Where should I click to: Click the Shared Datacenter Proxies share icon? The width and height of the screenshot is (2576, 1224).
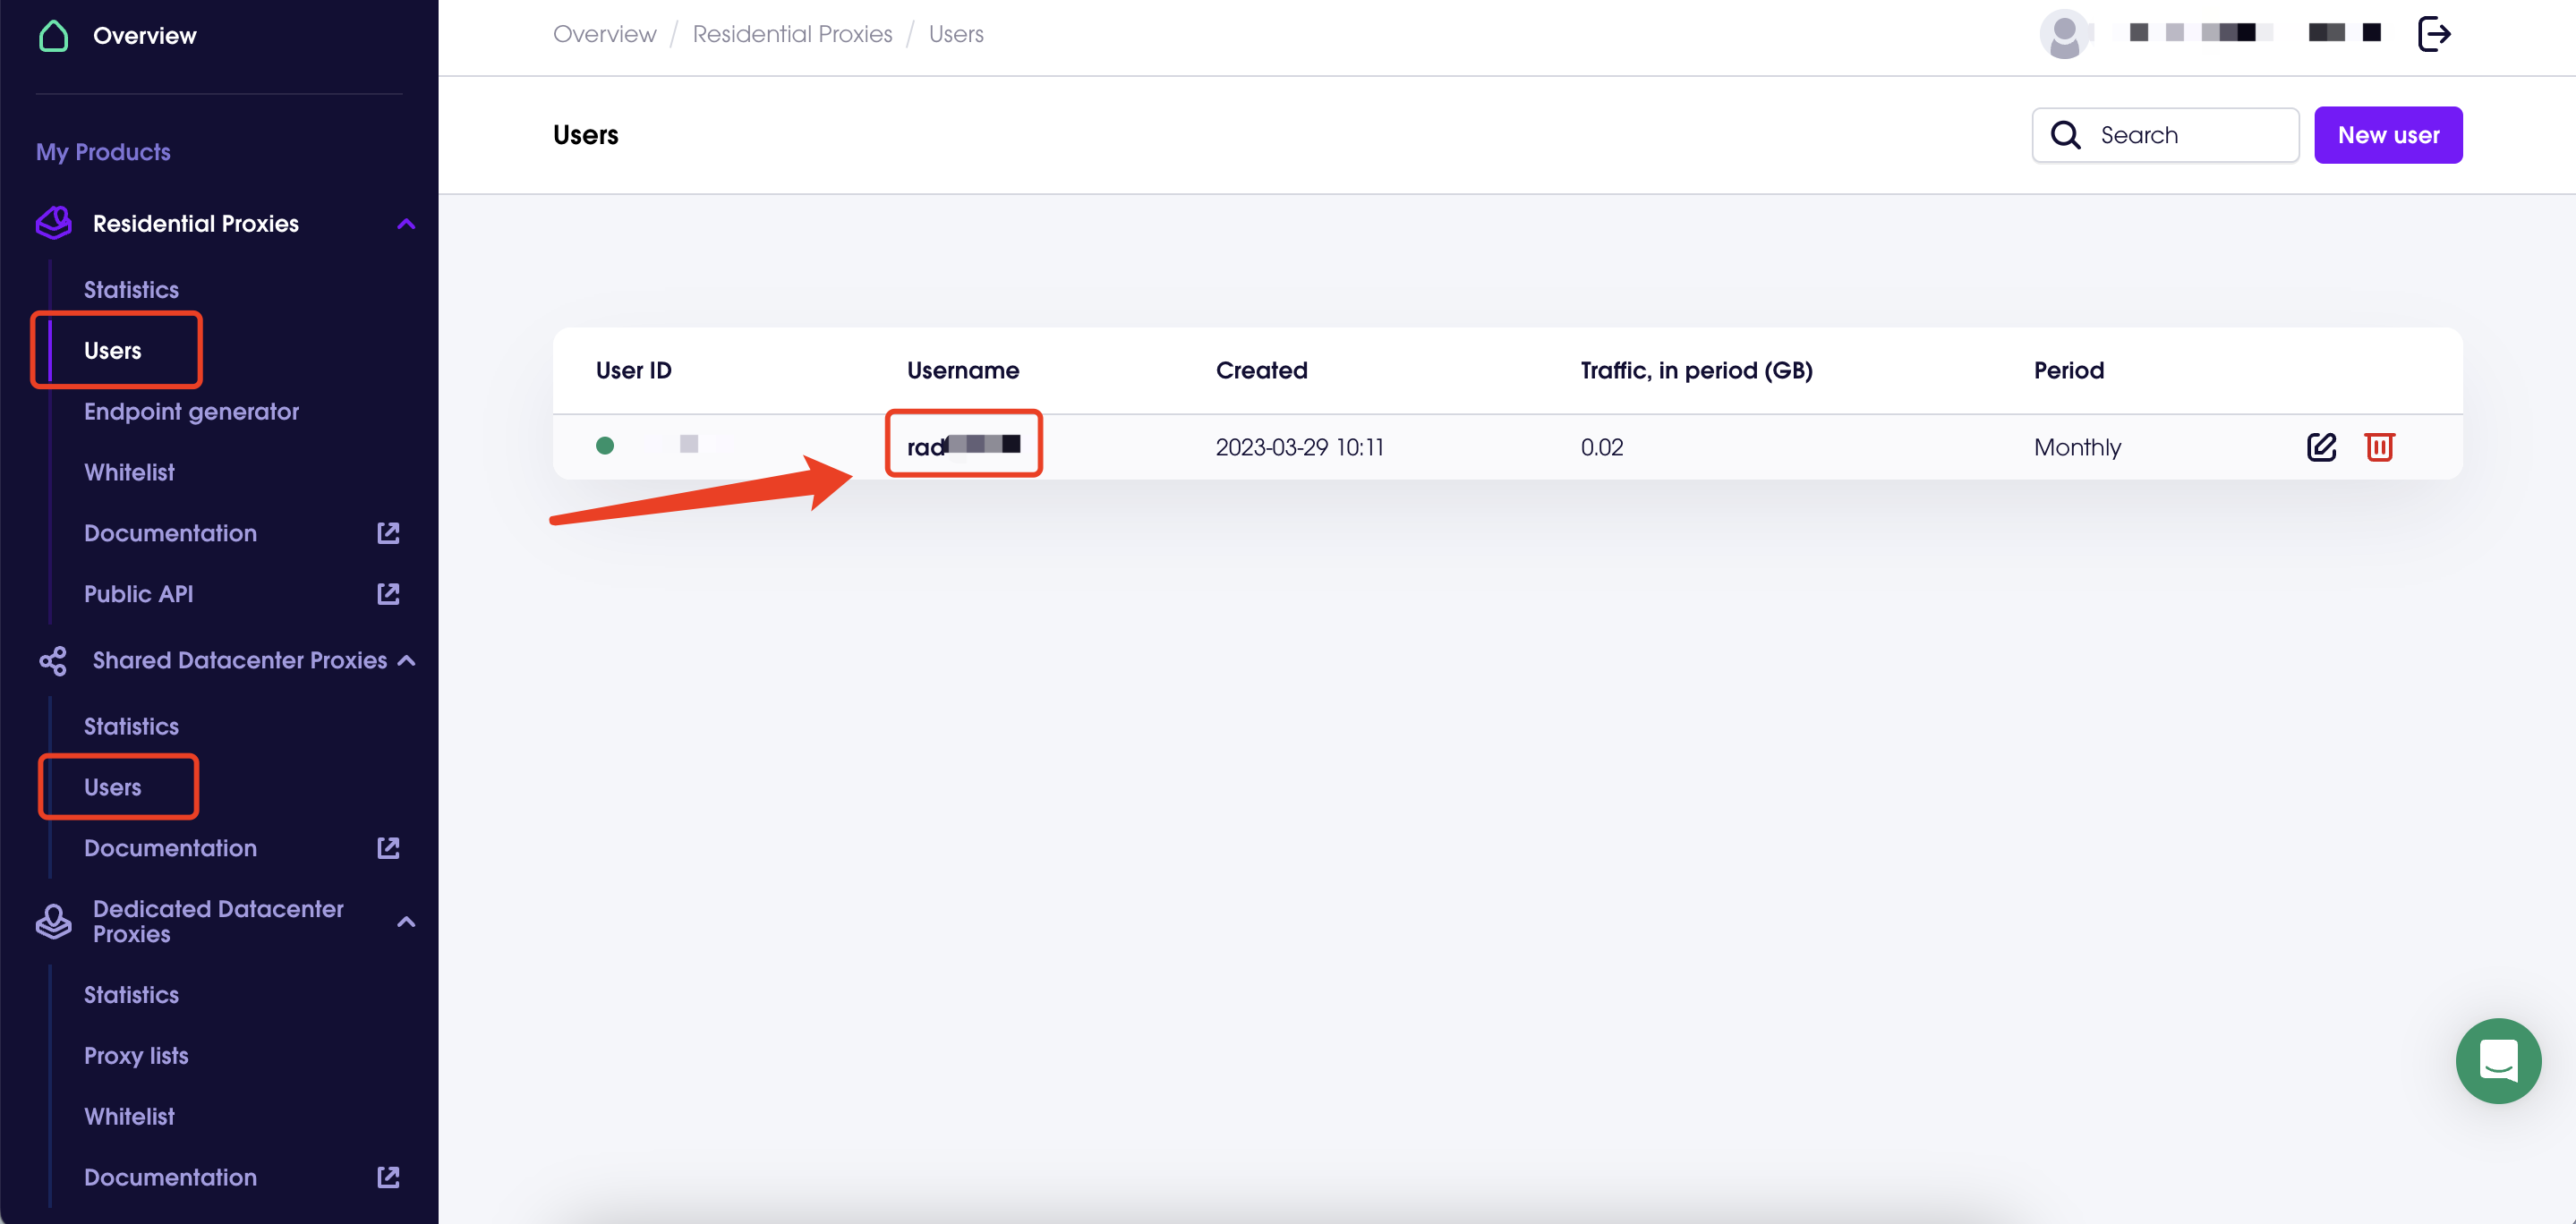pos(53,660)
